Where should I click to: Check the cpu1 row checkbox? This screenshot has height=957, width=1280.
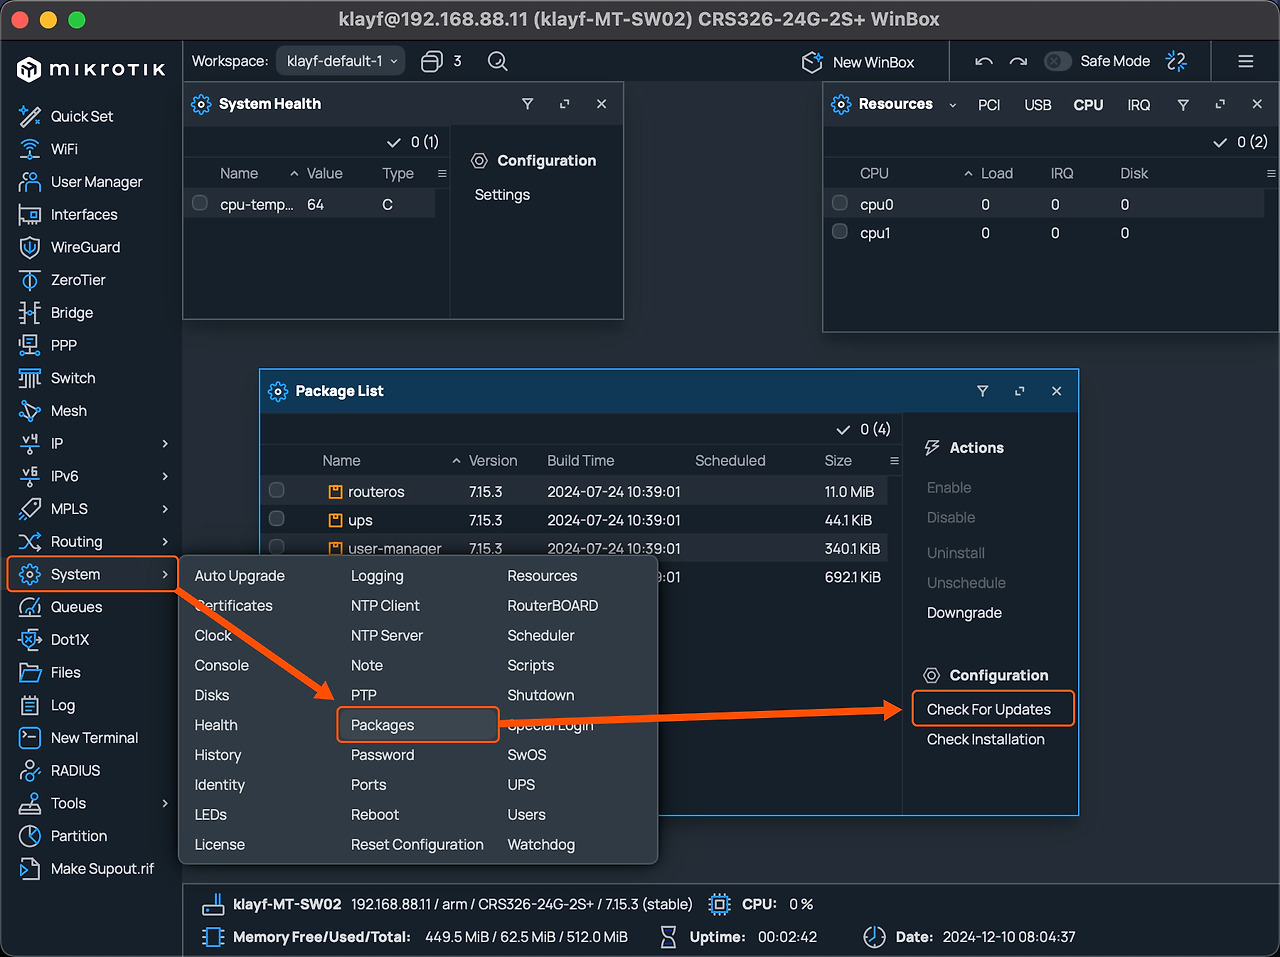[840, 232]
